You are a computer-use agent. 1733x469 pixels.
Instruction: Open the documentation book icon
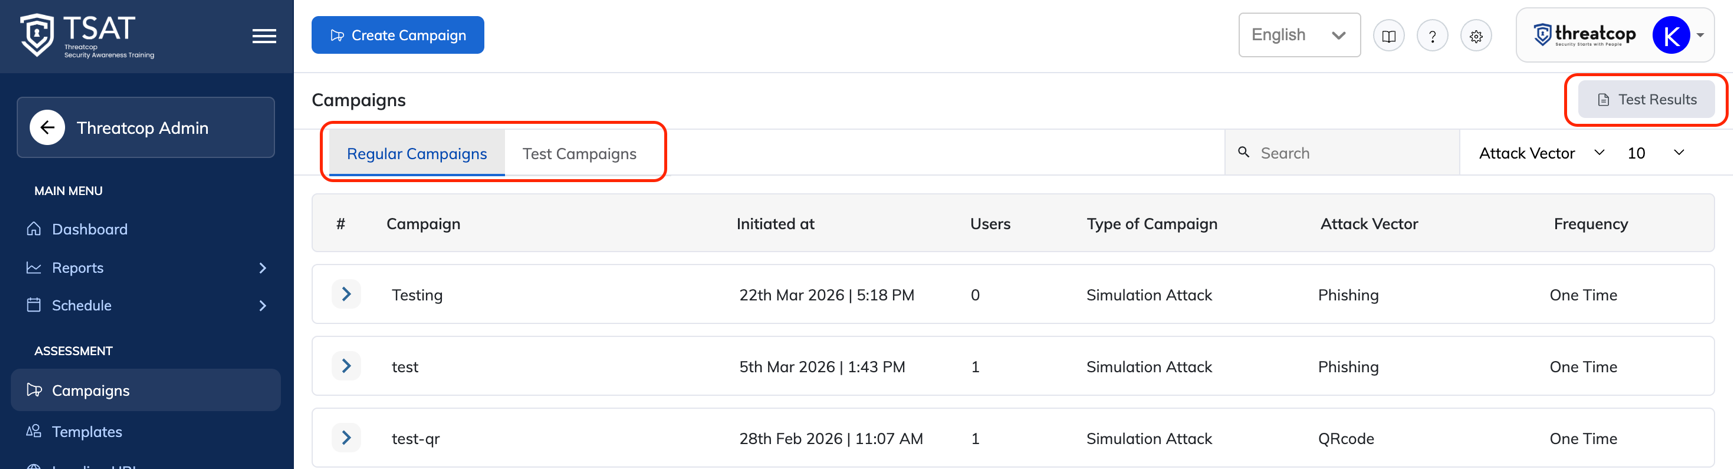click(x=1389, y=36)
